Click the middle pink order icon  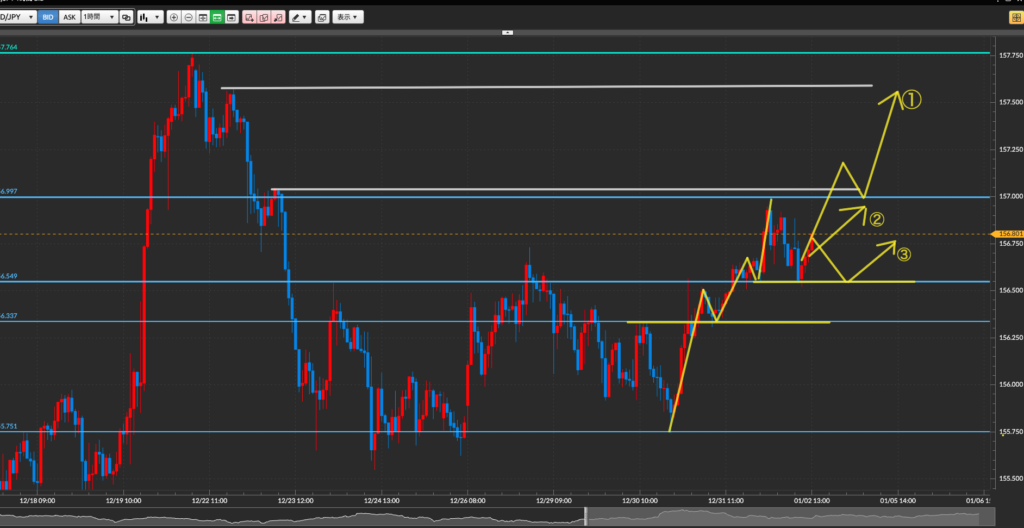coord(263,17)
